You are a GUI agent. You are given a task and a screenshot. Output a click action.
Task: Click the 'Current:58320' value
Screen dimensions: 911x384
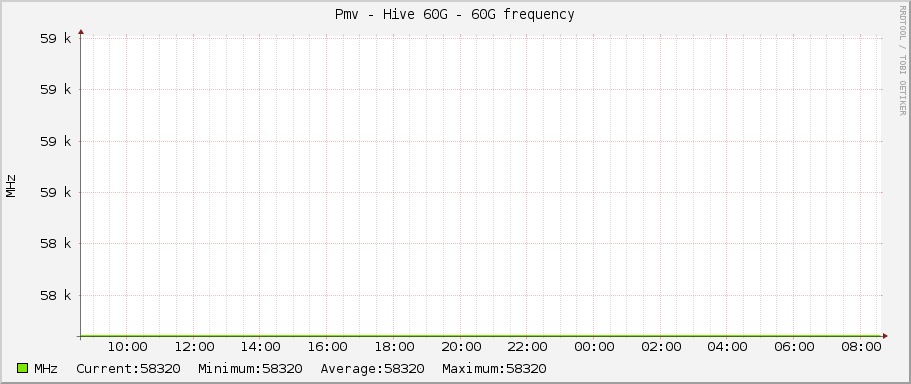coord(128,369)
